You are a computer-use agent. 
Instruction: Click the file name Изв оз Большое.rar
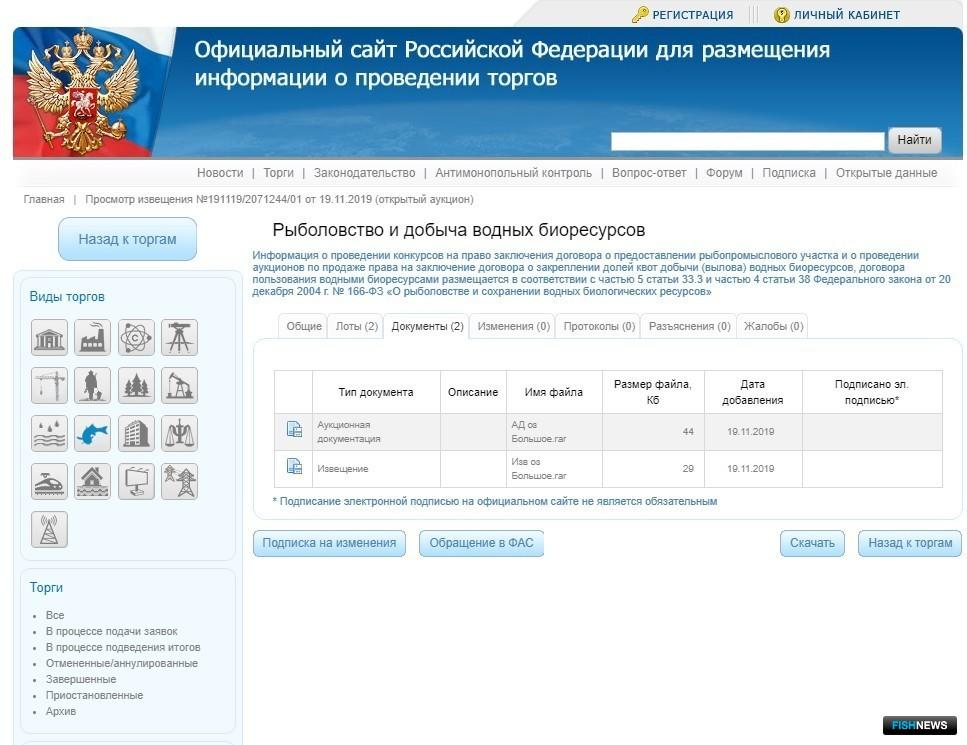pos(538,469)
